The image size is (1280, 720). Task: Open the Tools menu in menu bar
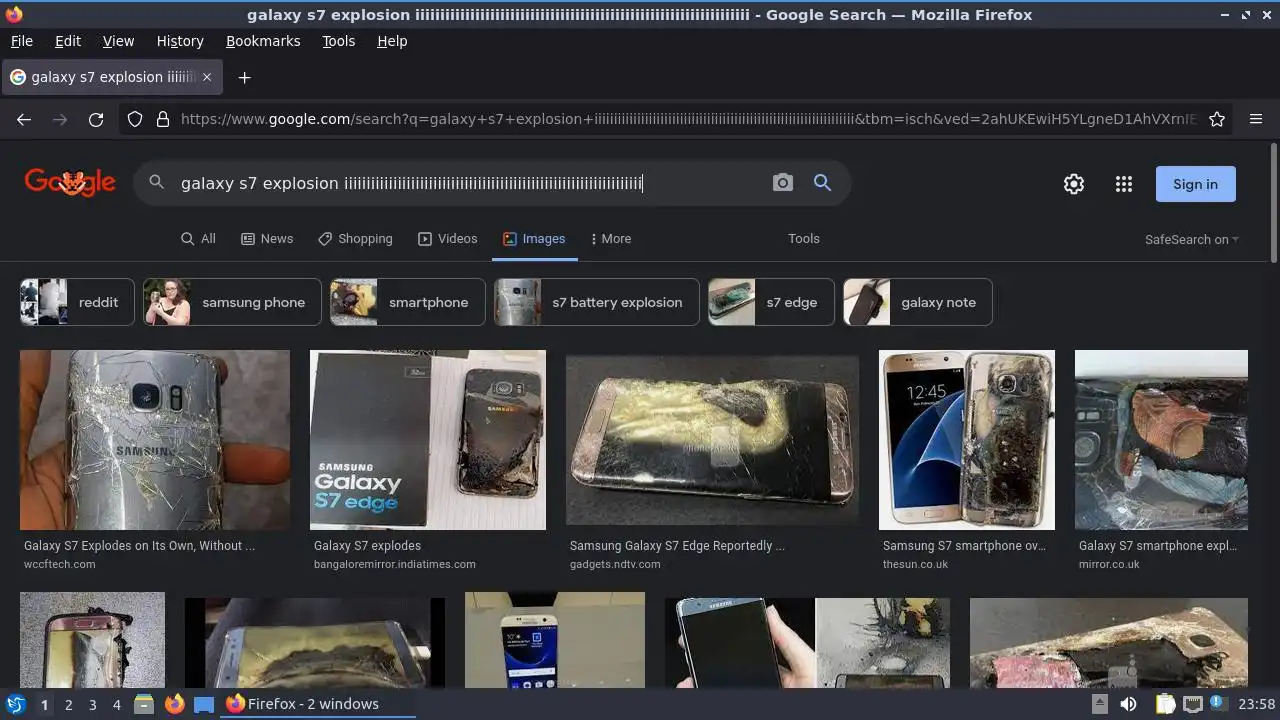point(338,41)
